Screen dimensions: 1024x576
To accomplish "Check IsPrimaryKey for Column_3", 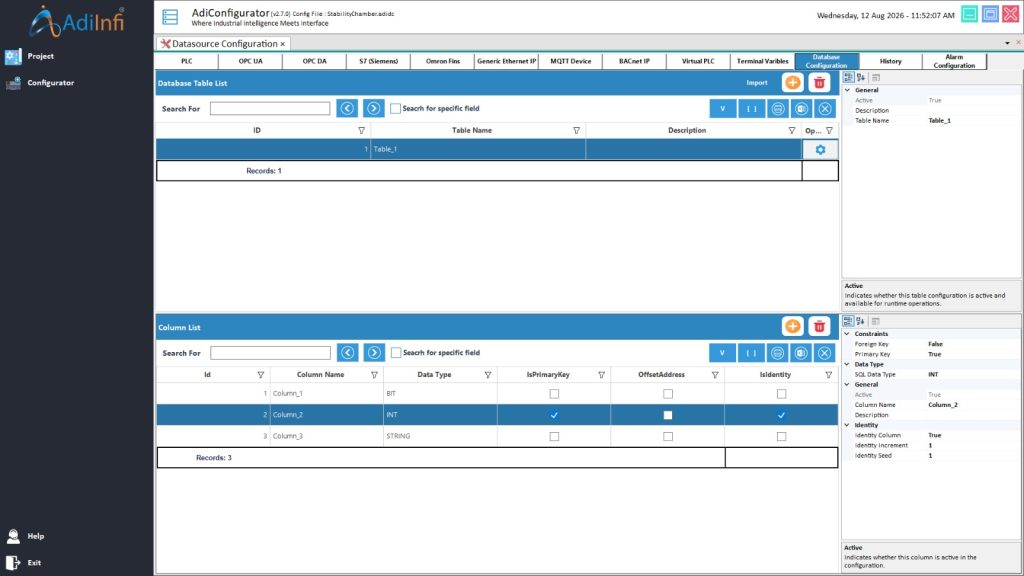I will [554, 436].
